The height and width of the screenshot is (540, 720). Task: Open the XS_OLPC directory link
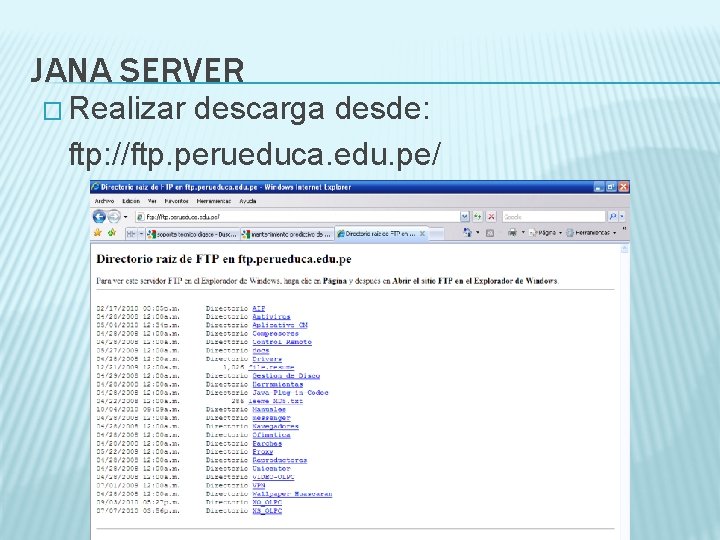[x=267, y=510]
